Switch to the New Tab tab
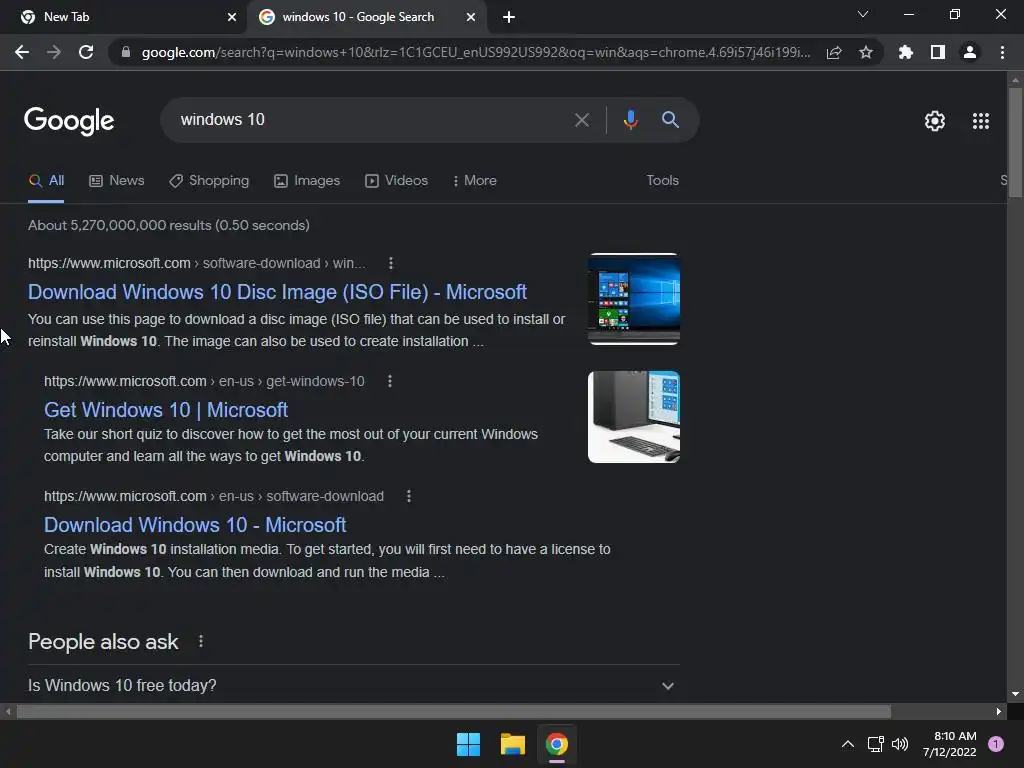Image resolution: width=1024 pixels, height=768 pixels. click(122, 17)
